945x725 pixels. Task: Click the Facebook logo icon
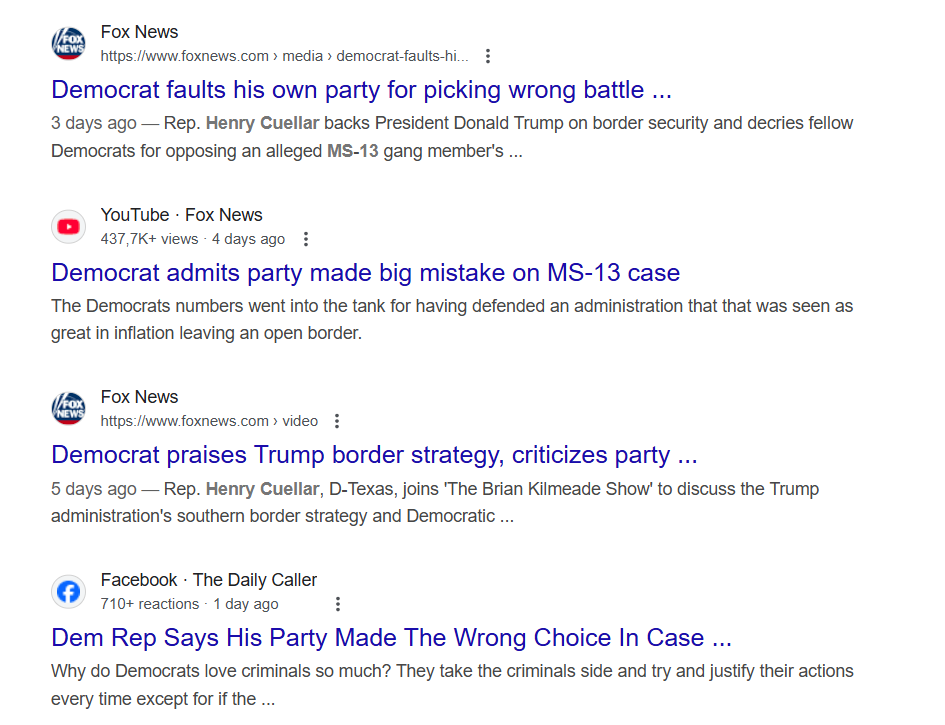[x=69, y=591]
